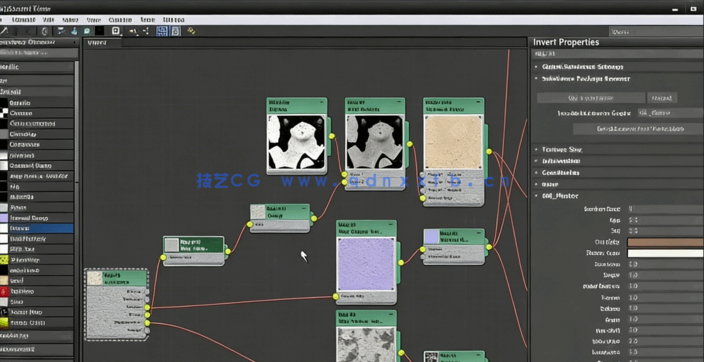Select the node with the beige stone preview
704x362 pixels.
click(453, 152)
